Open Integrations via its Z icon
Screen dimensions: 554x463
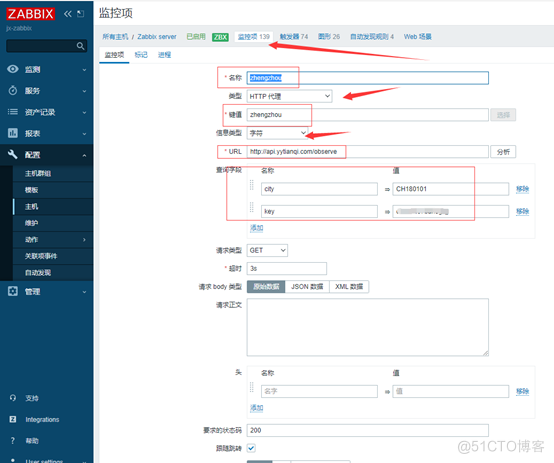tap(13, 419)
